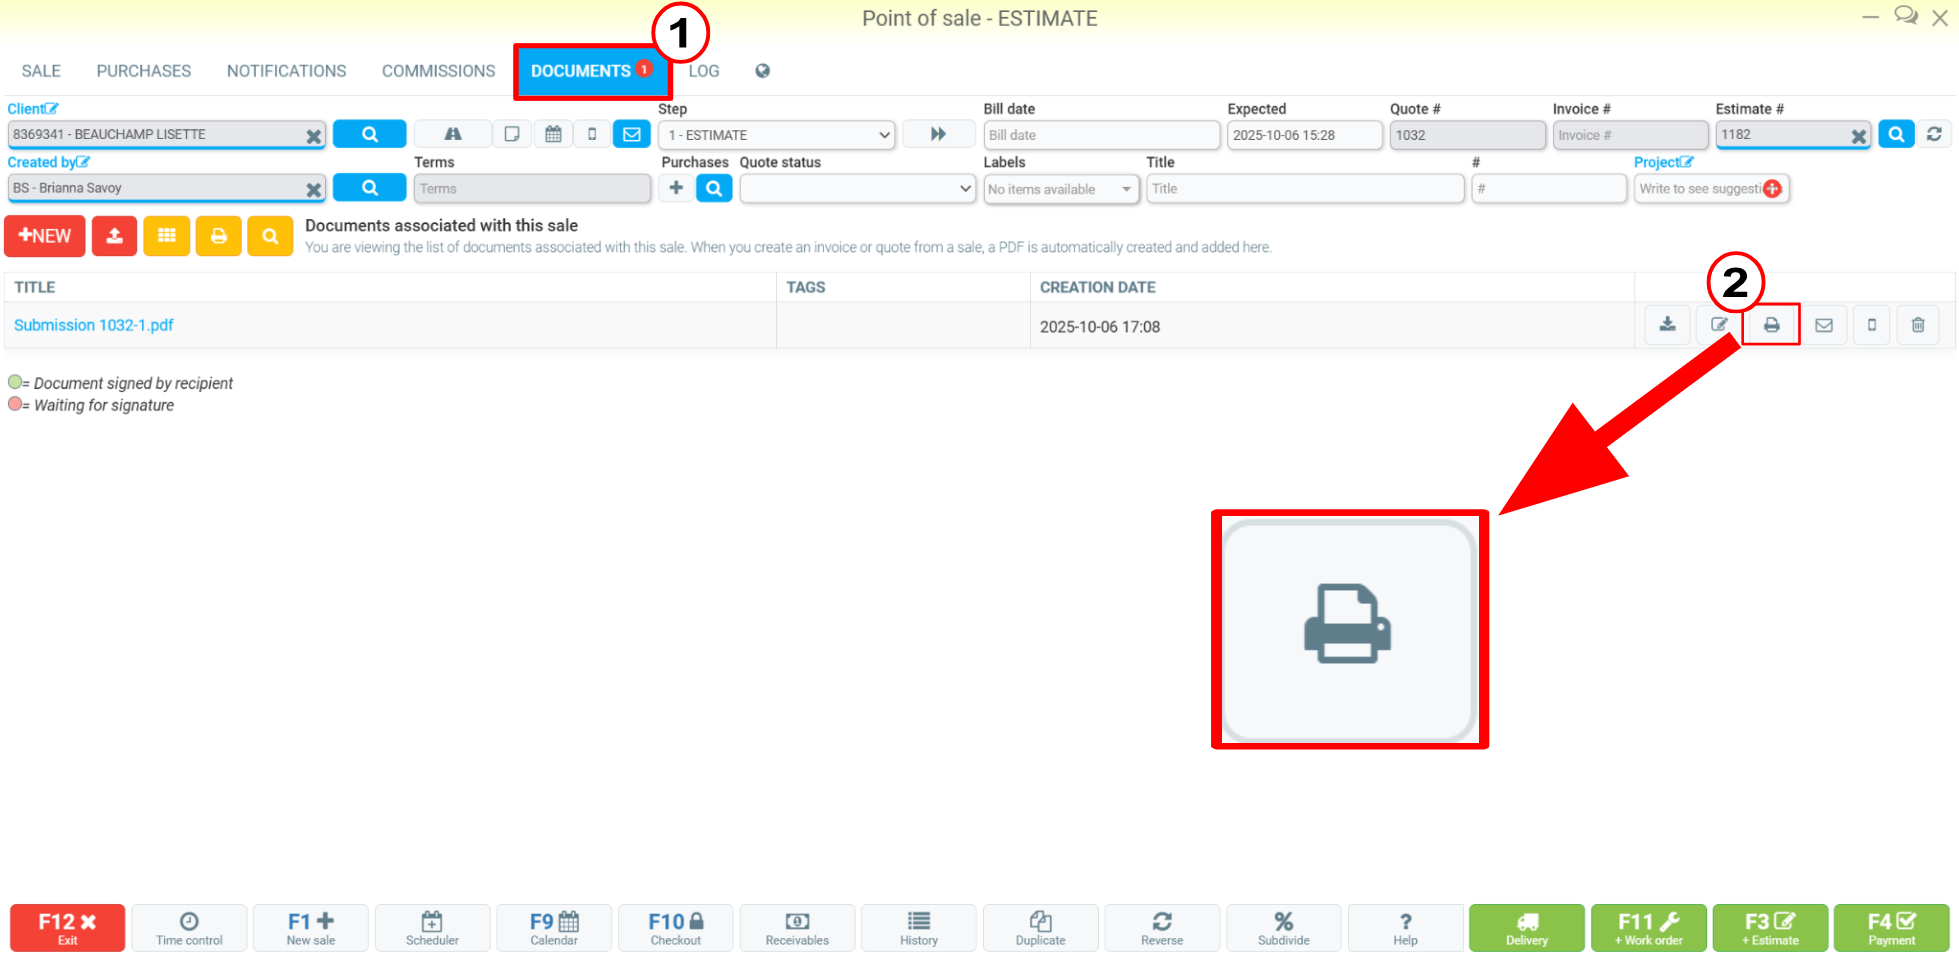Create work order with F11 button

point(1649,928)
